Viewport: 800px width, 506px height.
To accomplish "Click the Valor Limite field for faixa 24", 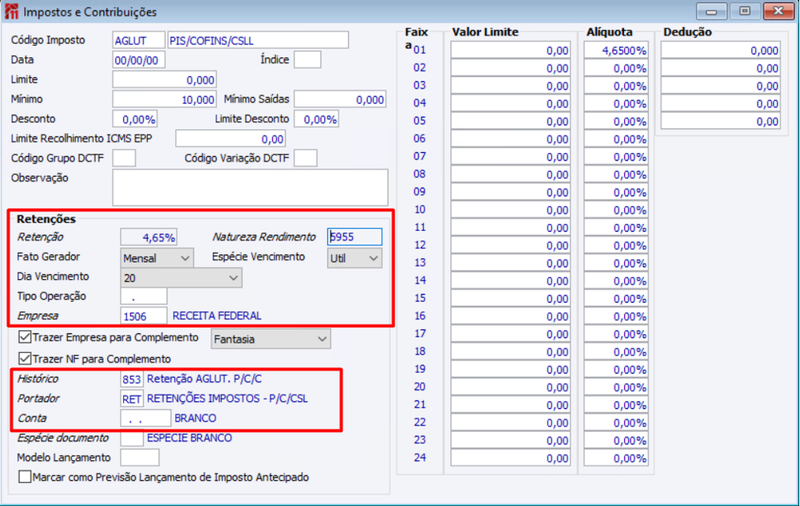I will 510,458.
